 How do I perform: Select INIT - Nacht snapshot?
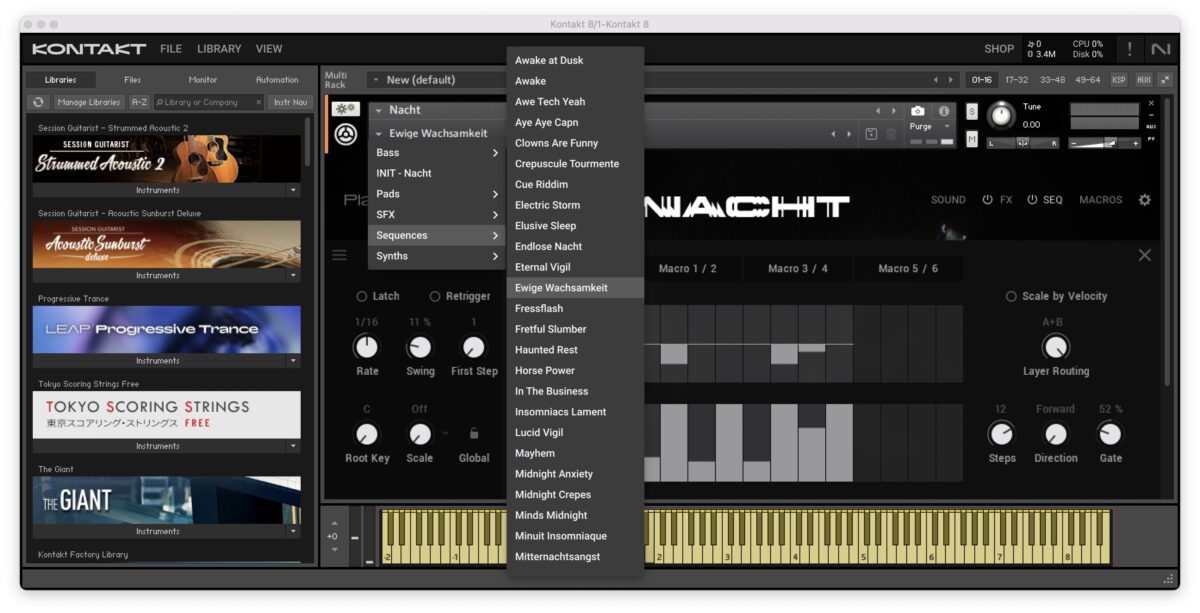pos(437,173)
